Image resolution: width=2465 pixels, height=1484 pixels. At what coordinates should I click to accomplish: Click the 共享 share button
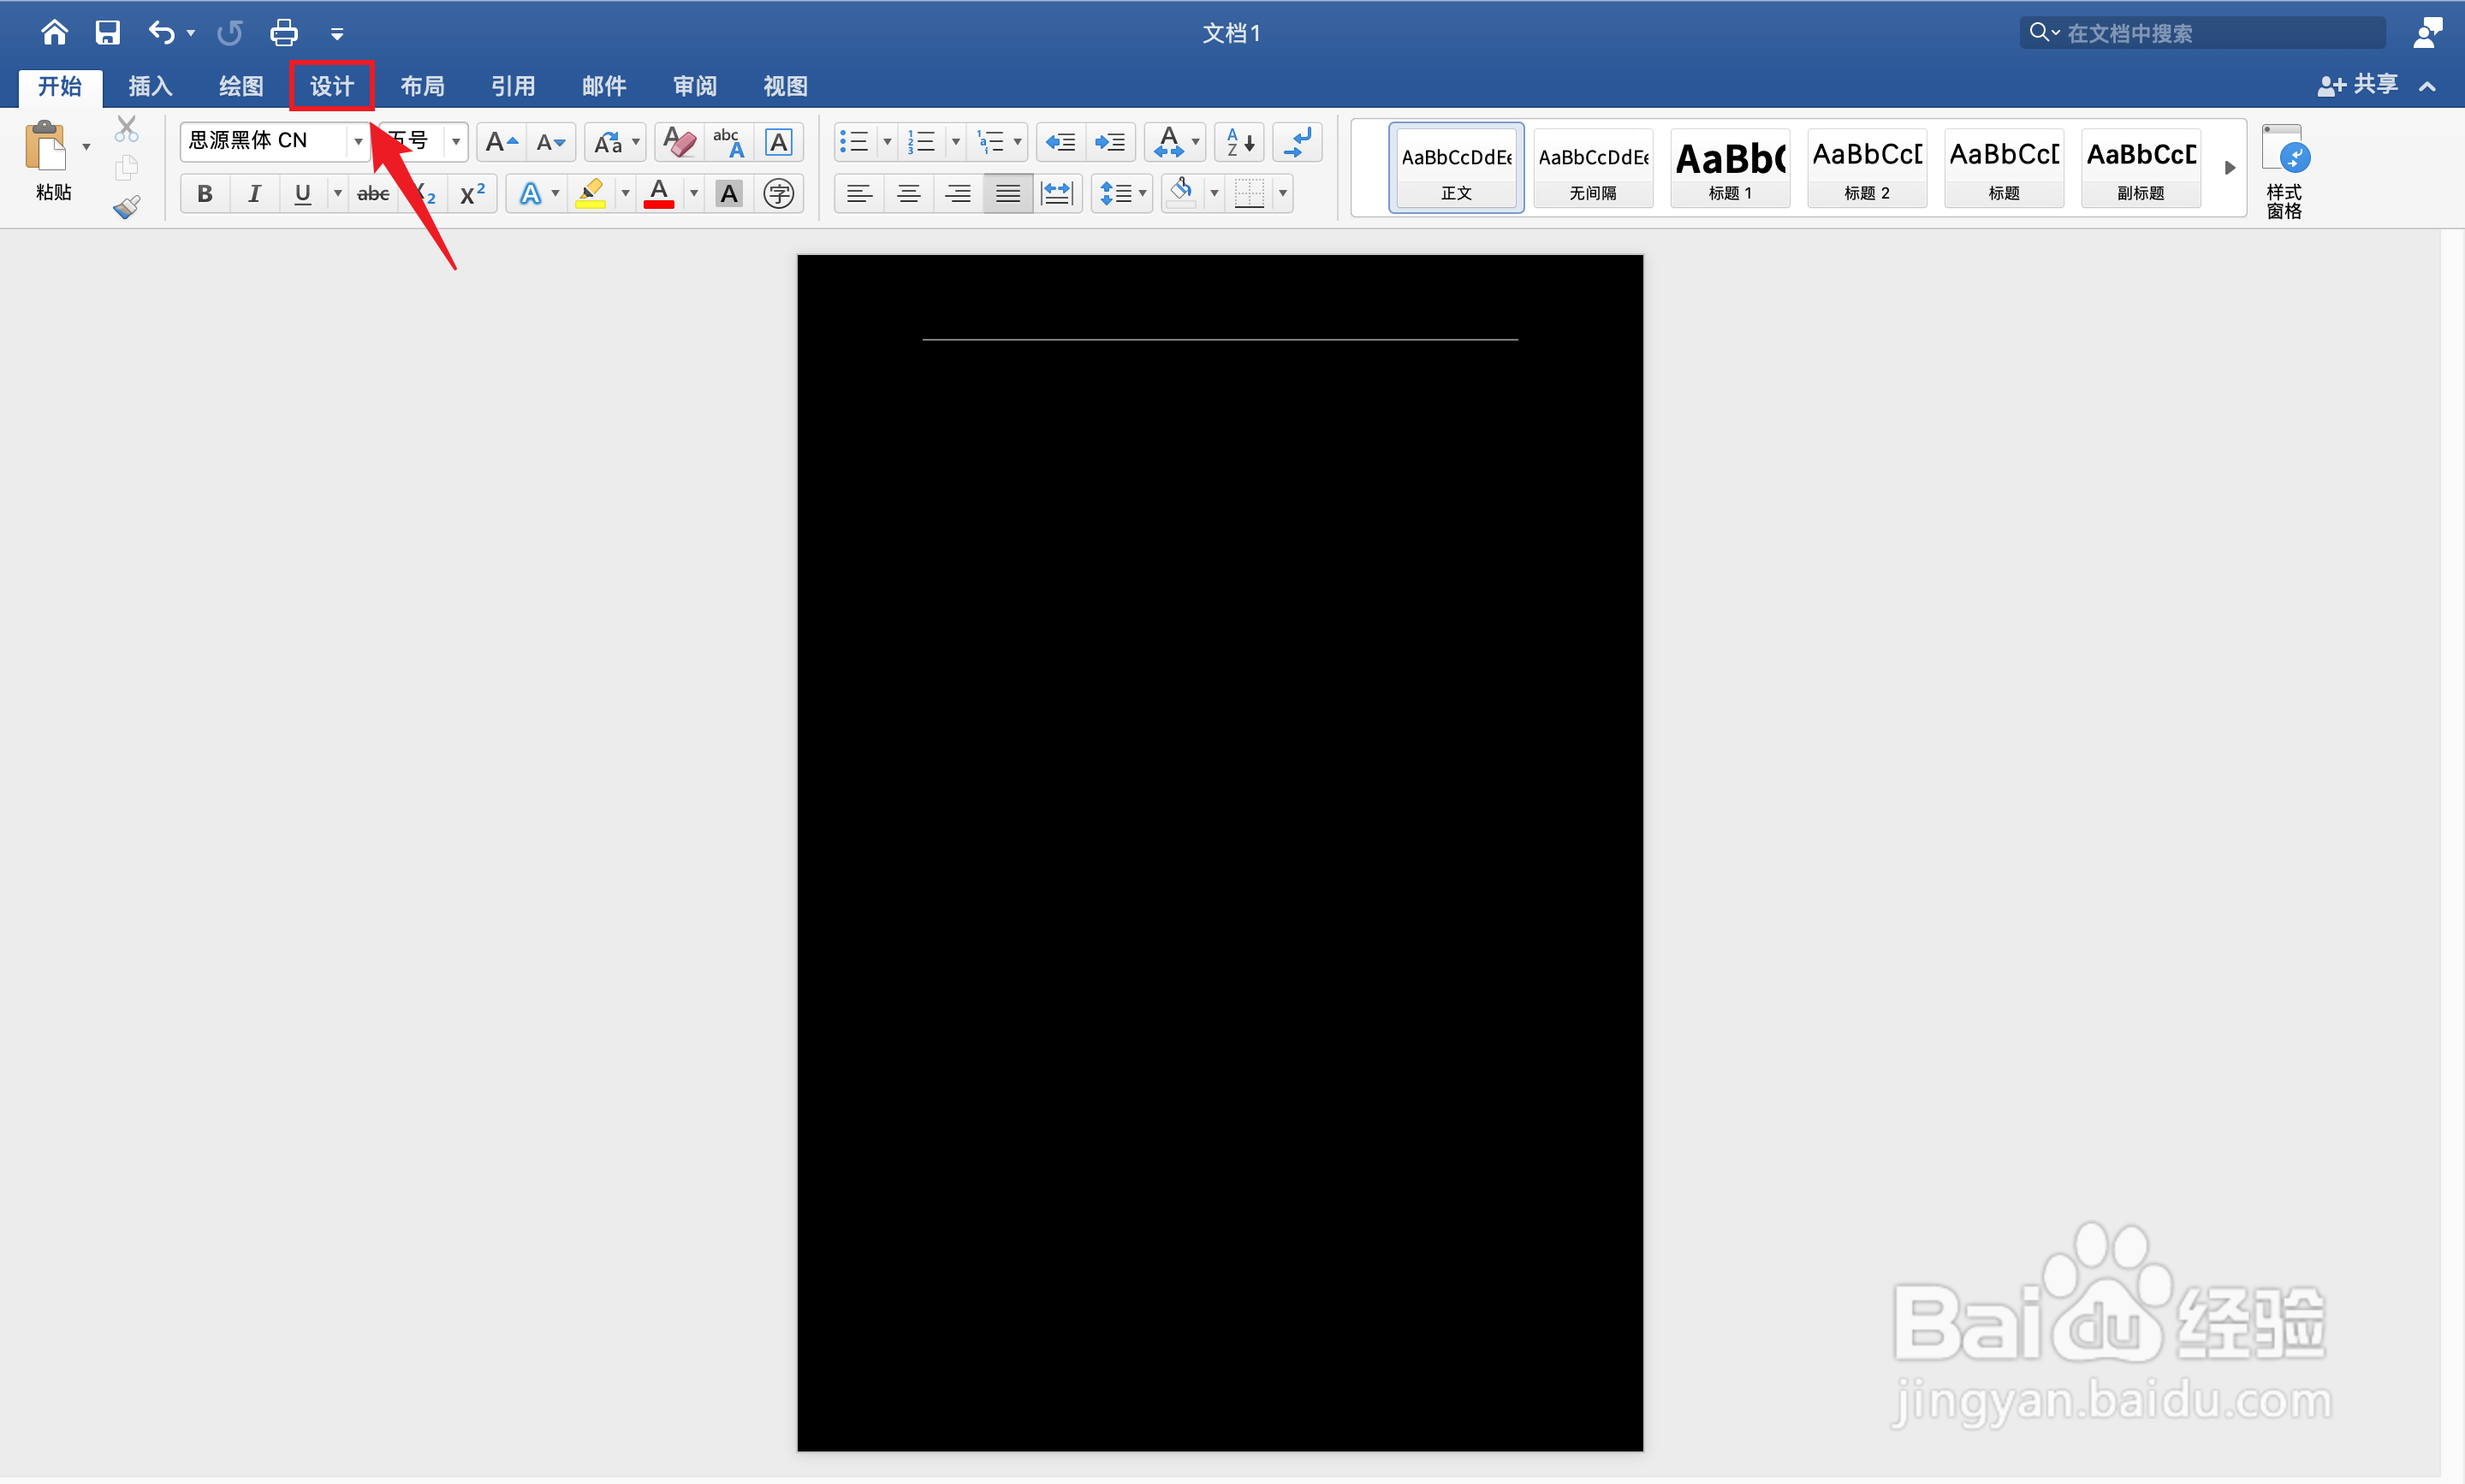tap(2359, 85)
